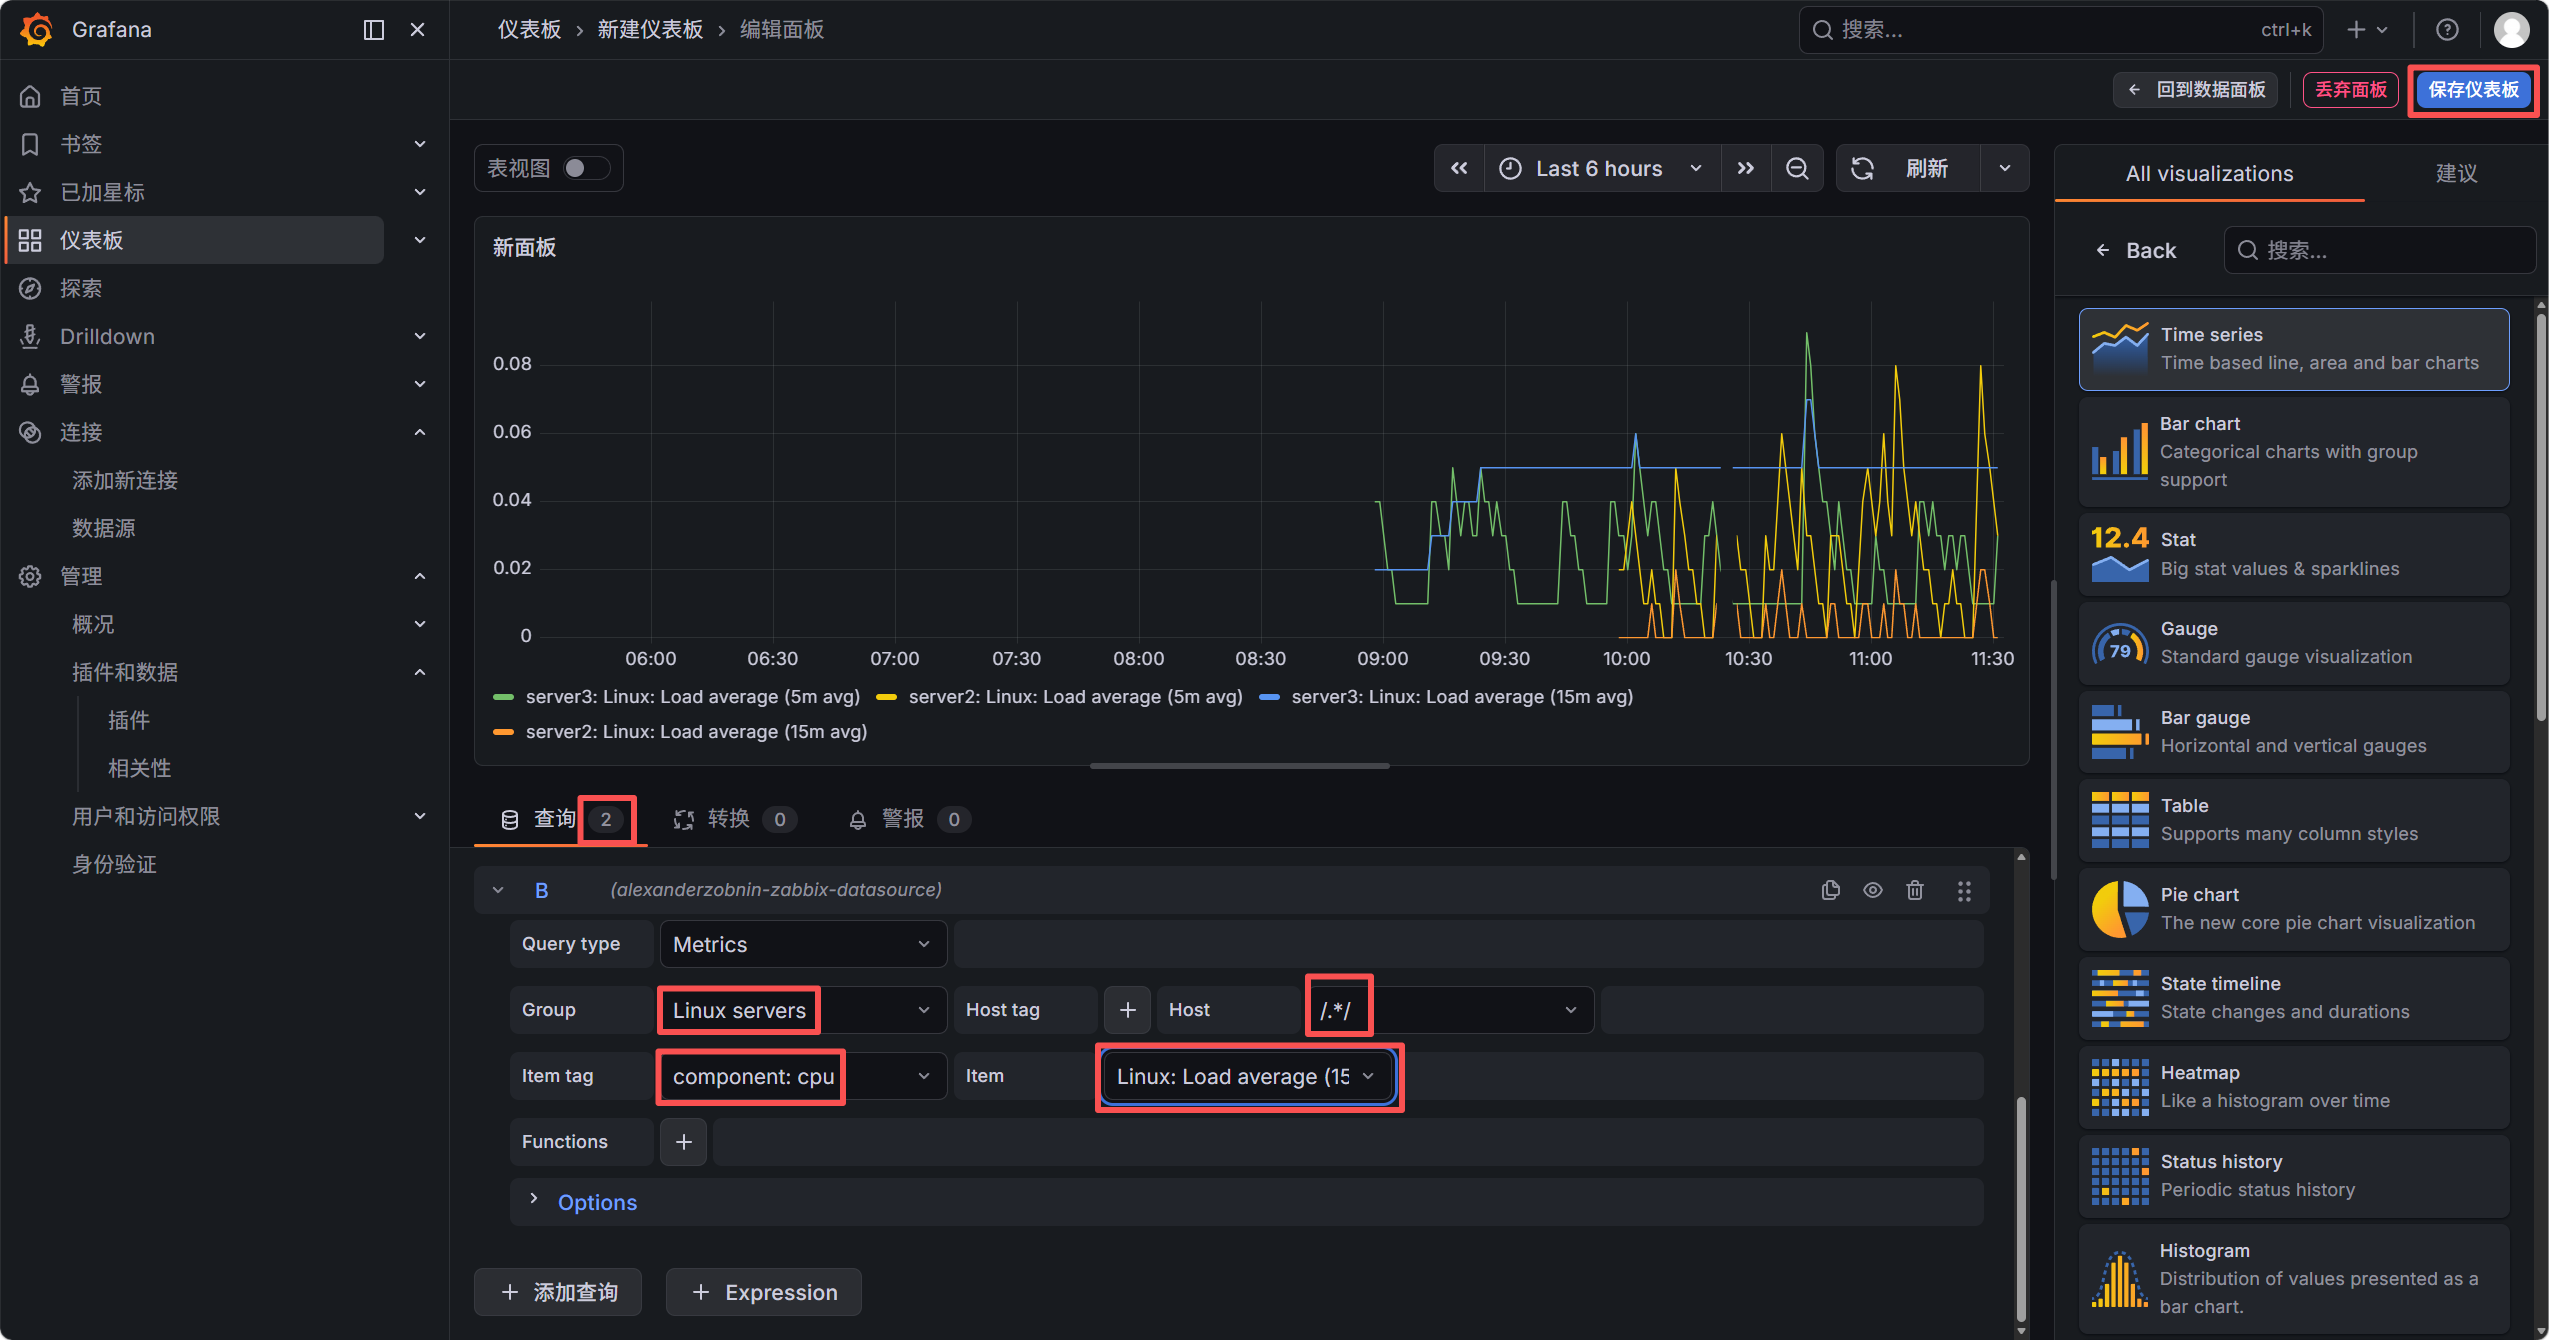Image resolution: width=2549 pixels, height=1340 pixels.
Task: Collapse the 连接 connections section chevron
Action: click(x=420, y=432)
